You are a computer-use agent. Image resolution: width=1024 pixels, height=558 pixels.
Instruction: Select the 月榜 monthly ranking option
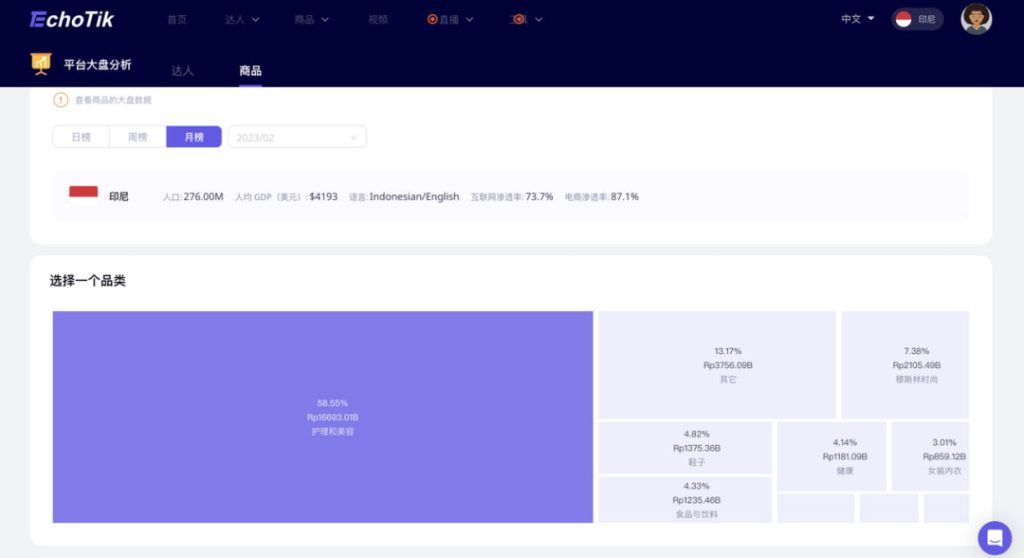[194, 137]
